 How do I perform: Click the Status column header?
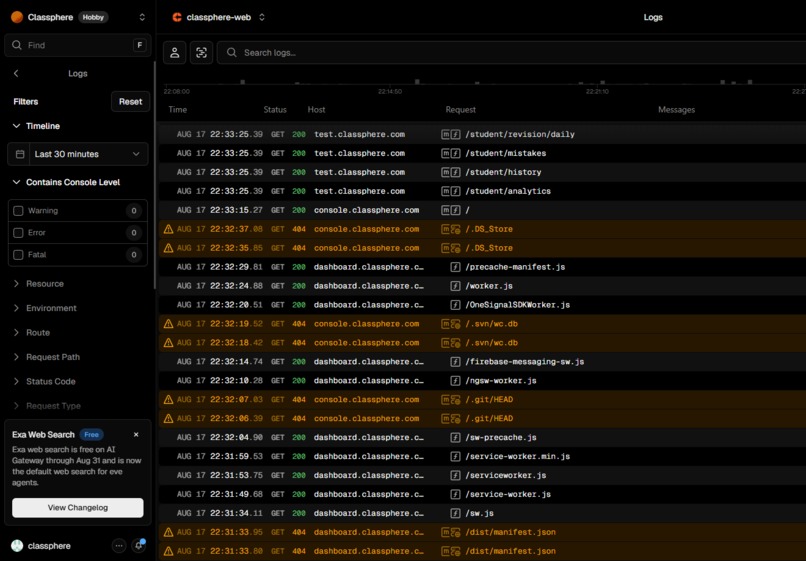coord(275,110)
